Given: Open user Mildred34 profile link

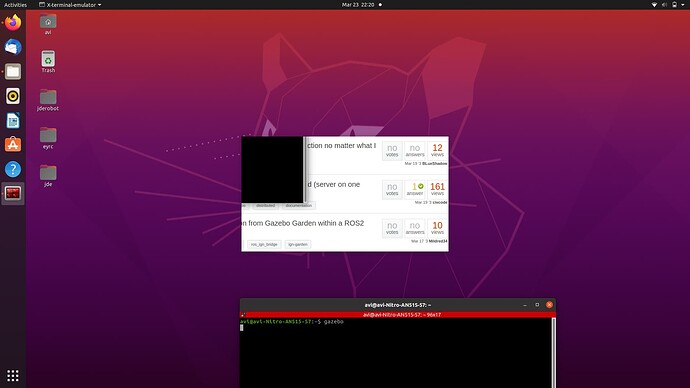Looking at the screenshot, I should 438,241.
